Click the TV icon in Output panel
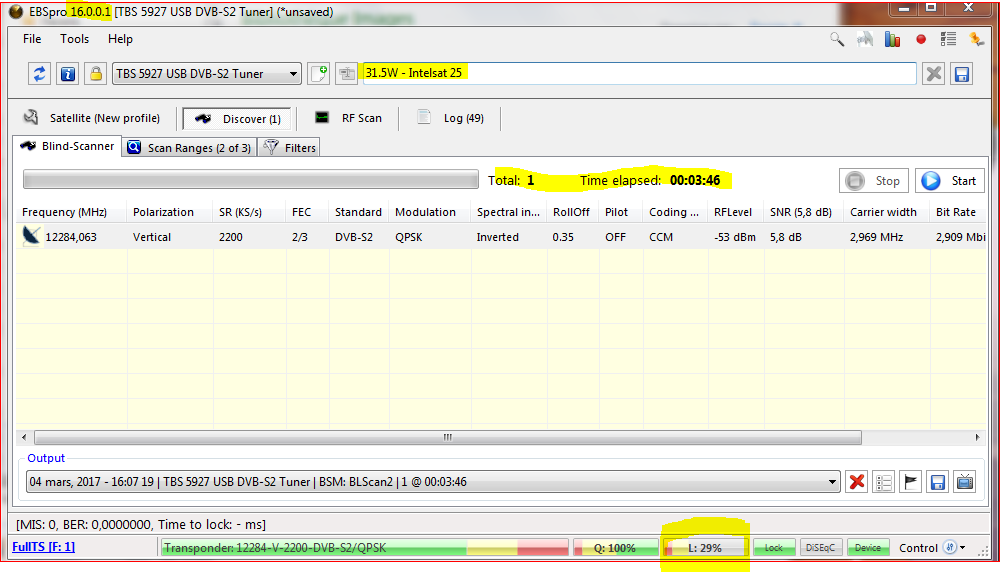The width and height of the screenshot is (1000, 572). tap(964, 482)
